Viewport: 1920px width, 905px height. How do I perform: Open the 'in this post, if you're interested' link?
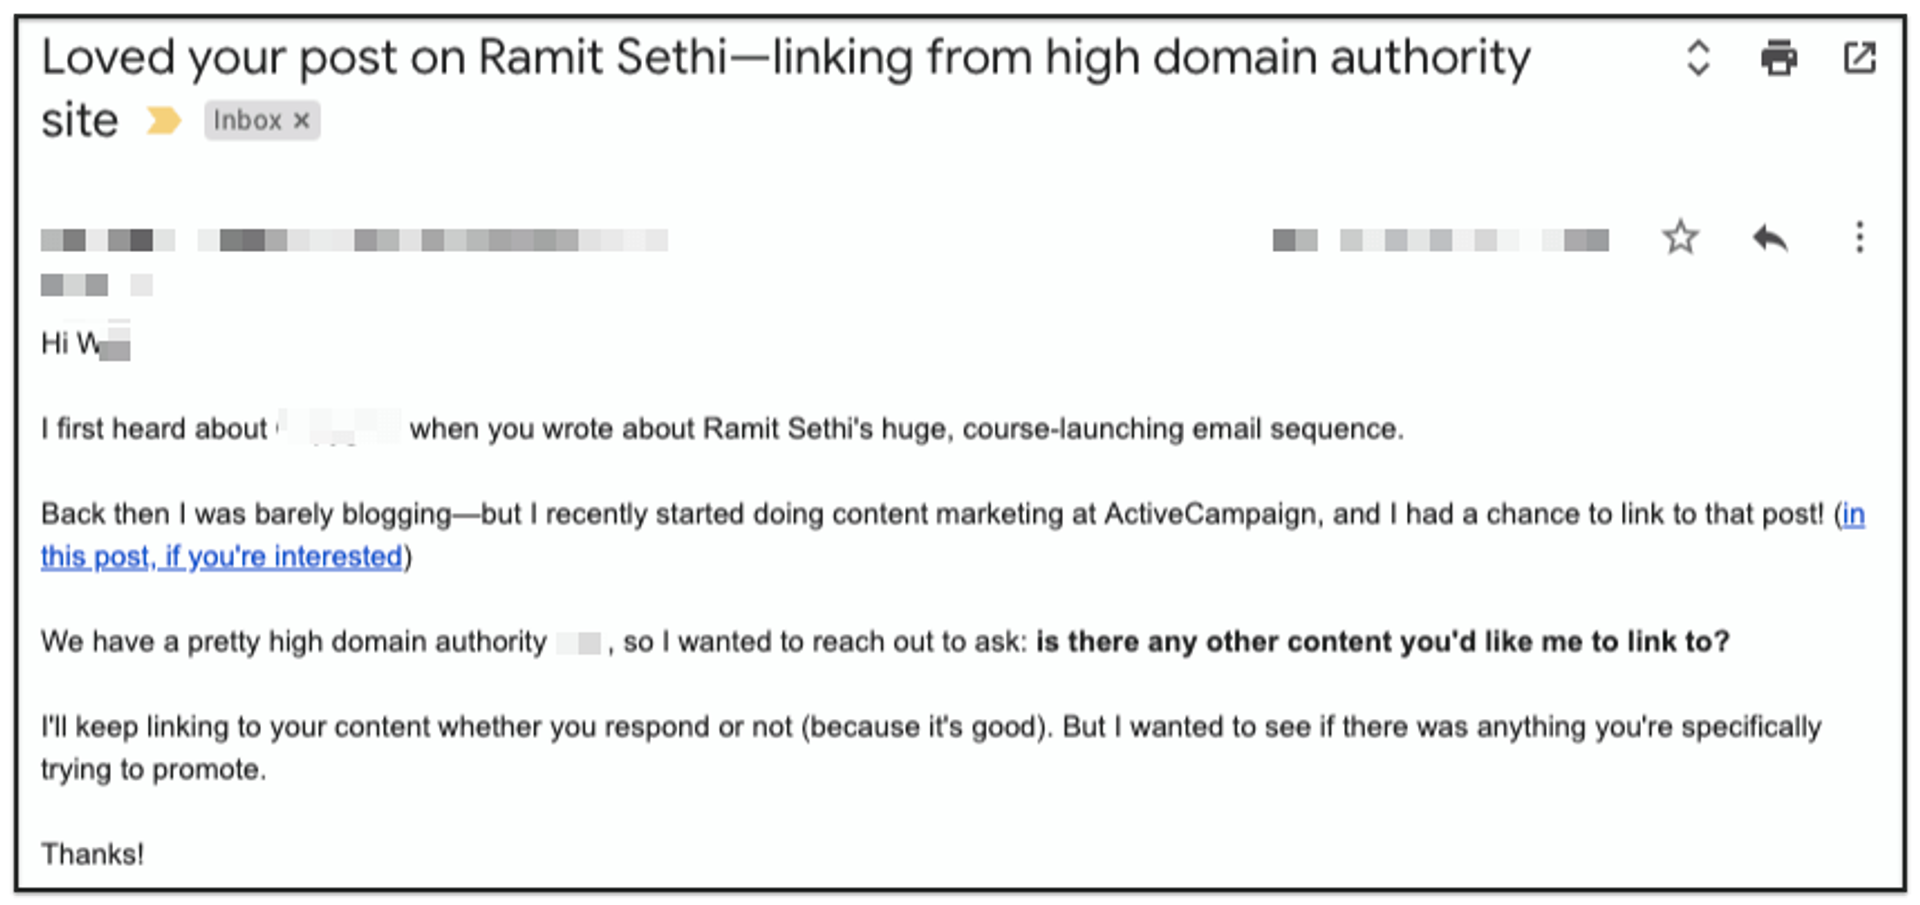tap(222, 556)
